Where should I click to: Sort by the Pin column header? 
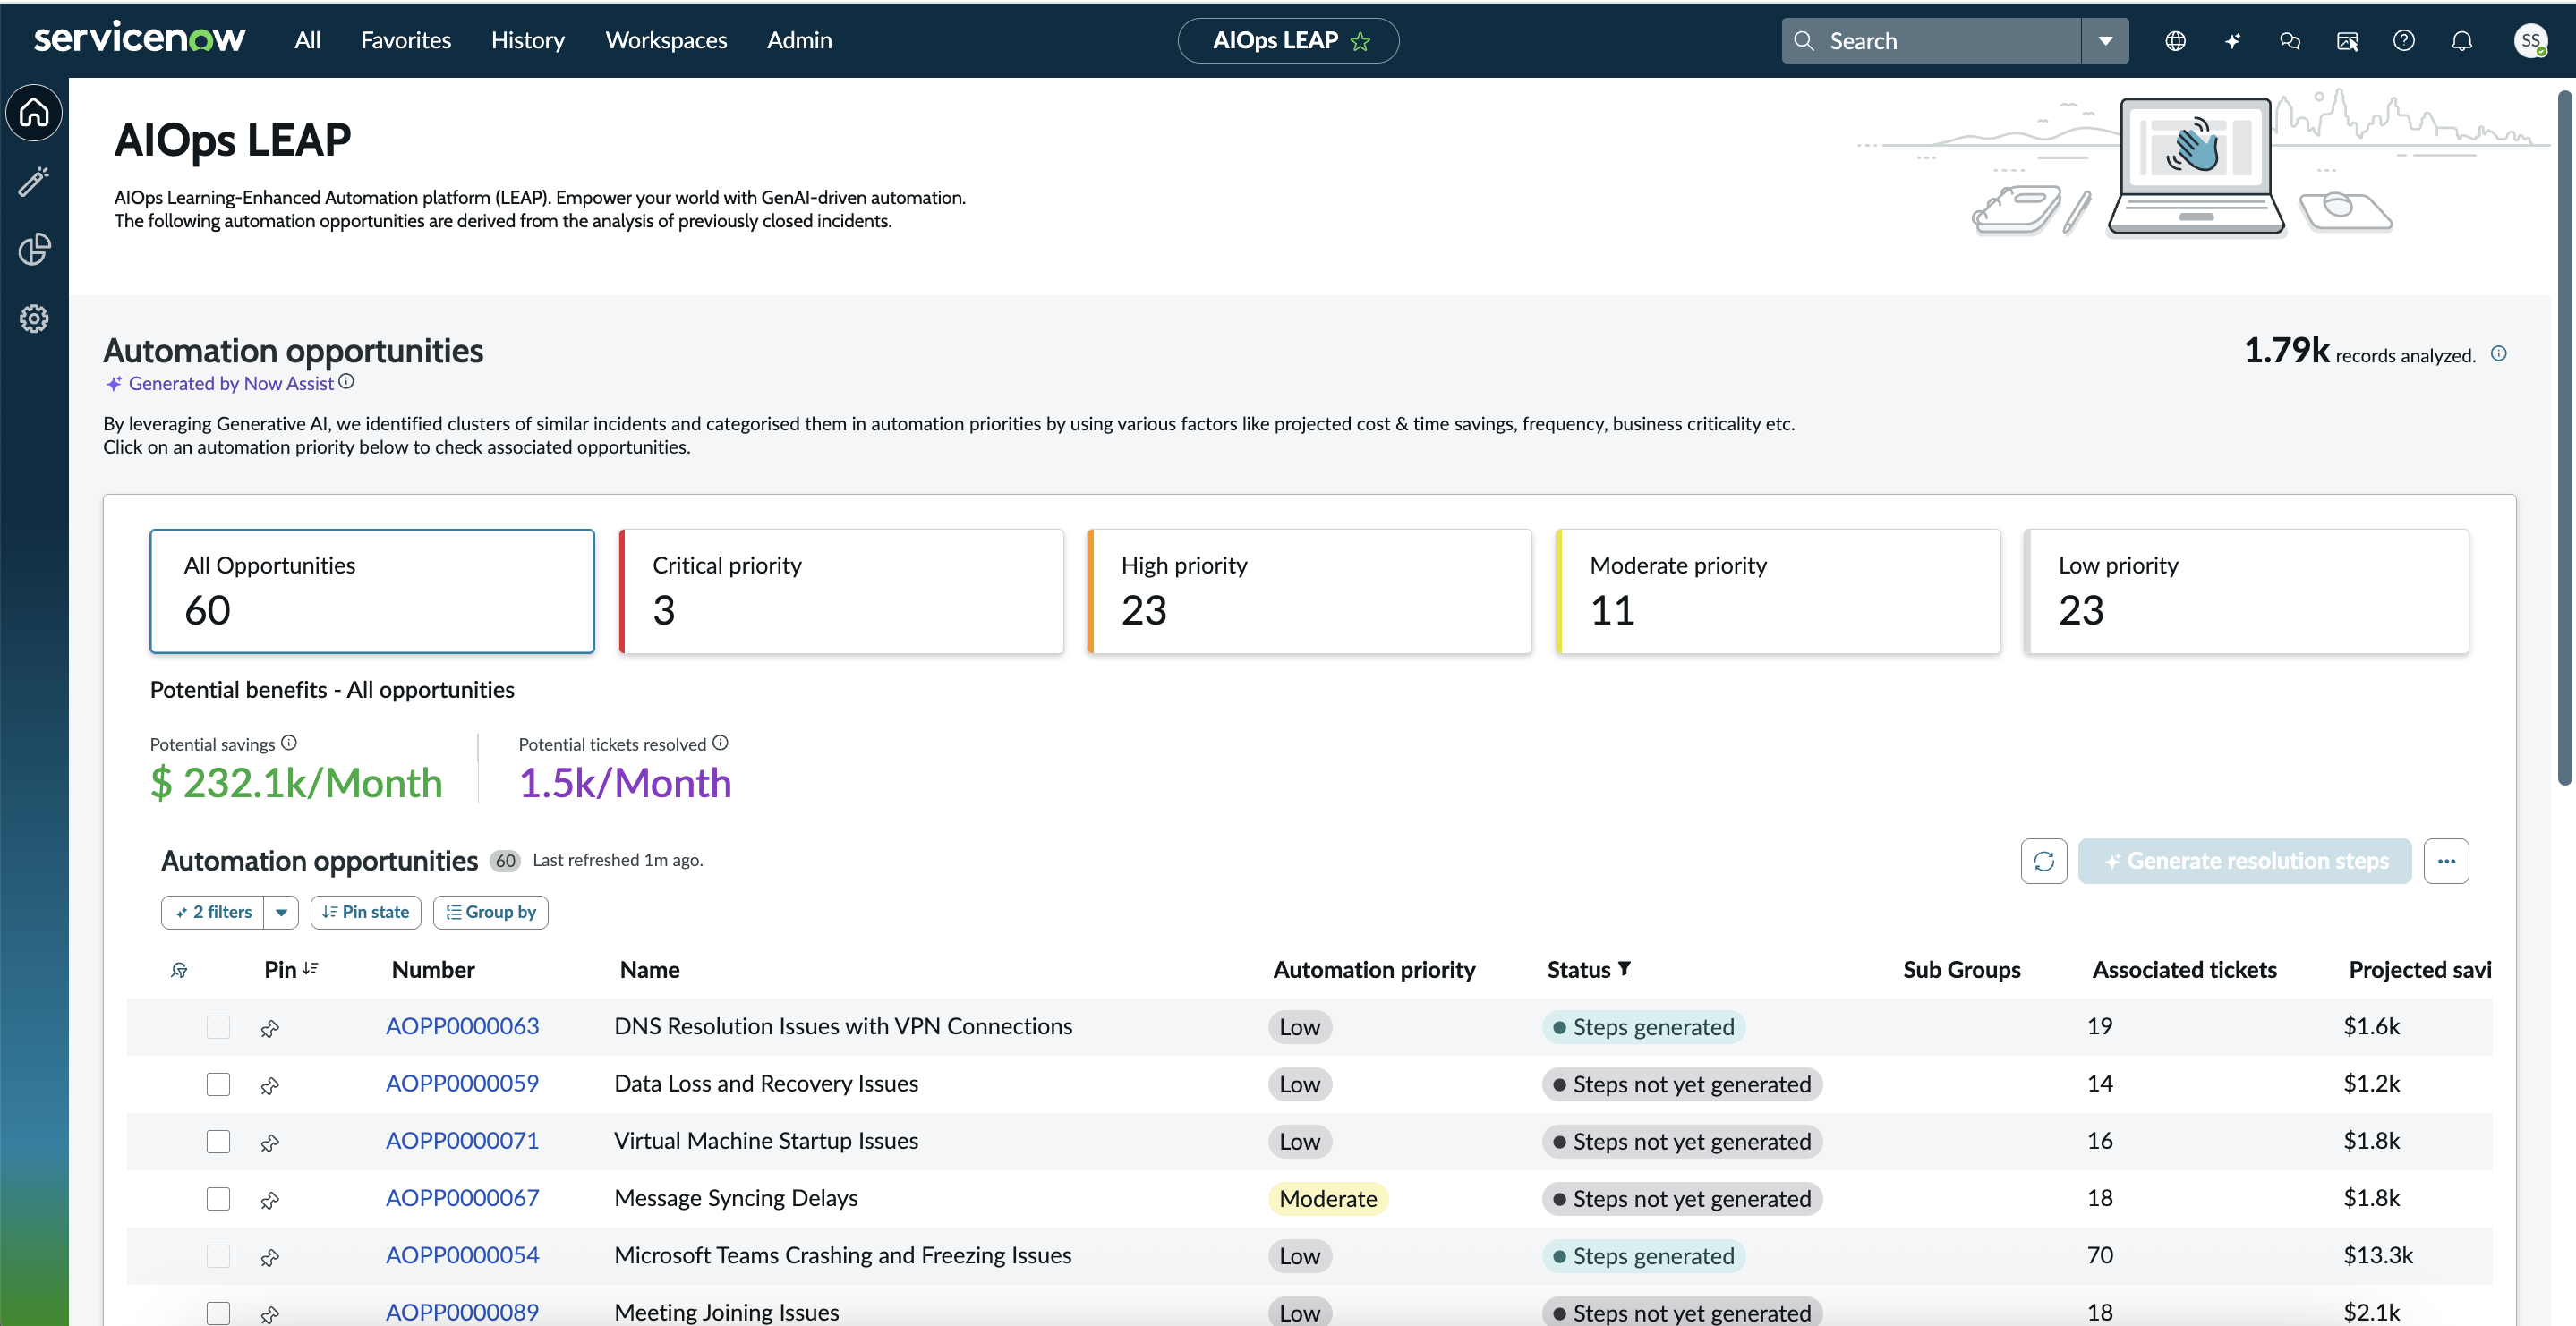point(291,969)
